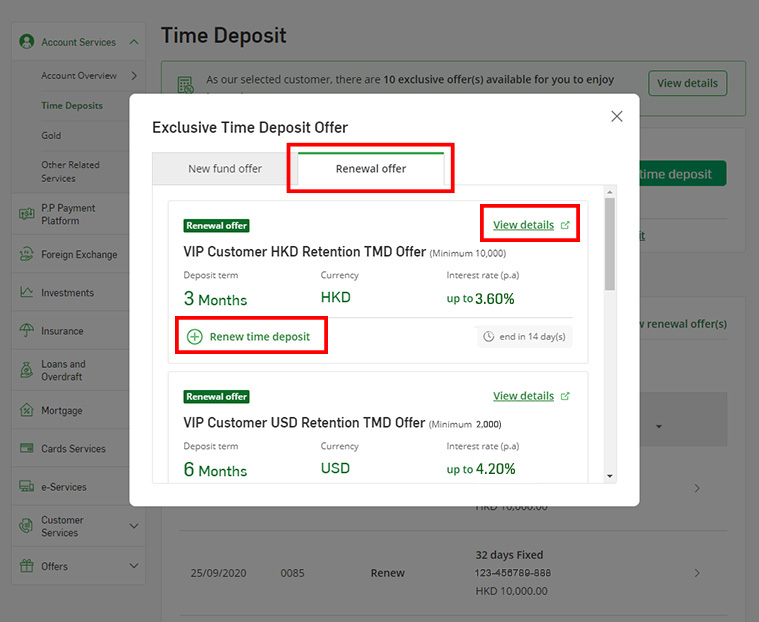Click the clock icon near end in 14 days
Screen dimensions: 759x622
click(x=488, y=336)
